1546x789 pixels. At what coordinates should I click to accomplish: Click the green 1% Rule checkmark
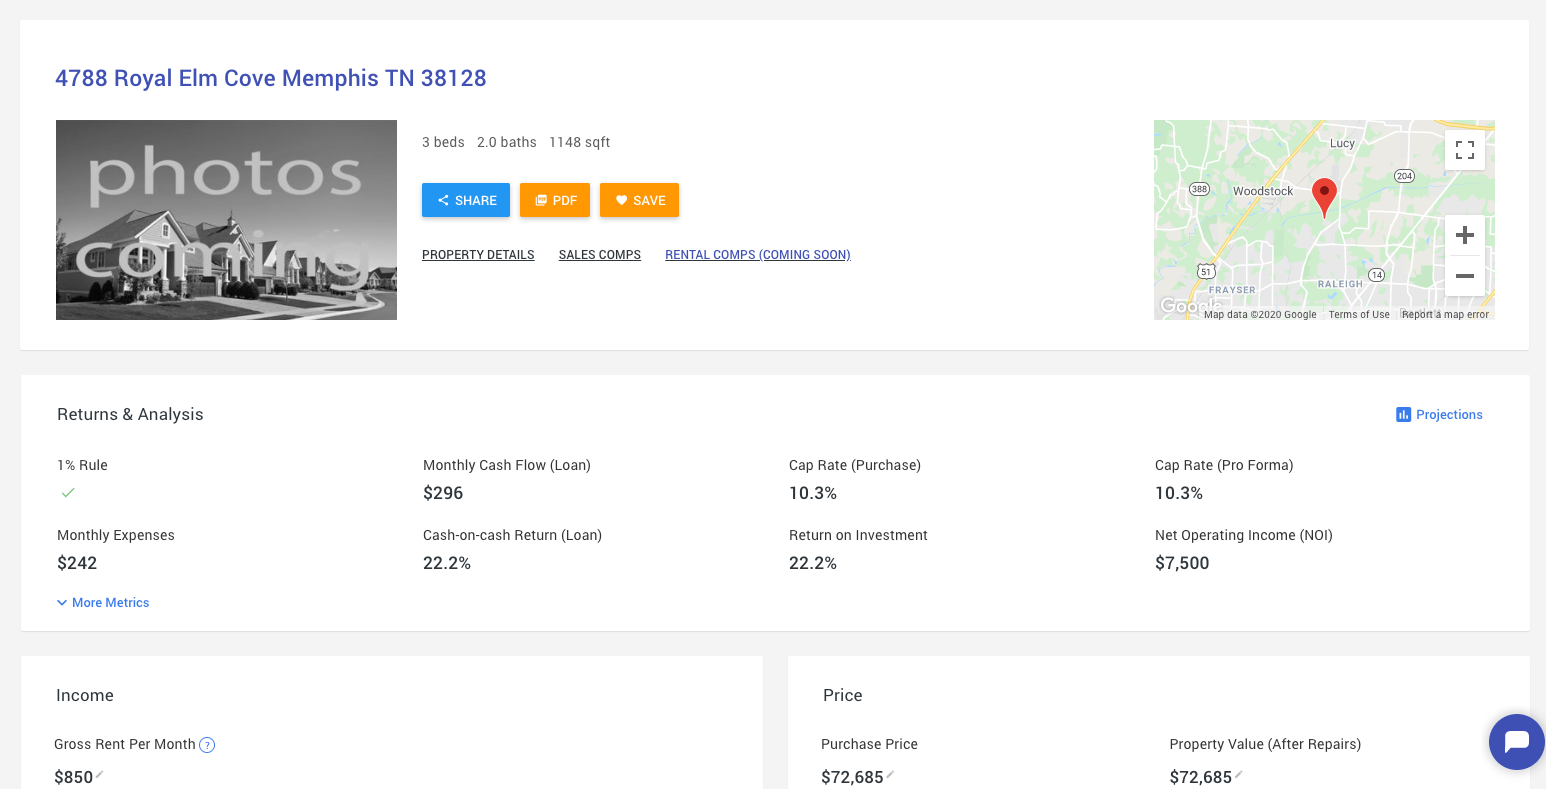click(68, 493)
